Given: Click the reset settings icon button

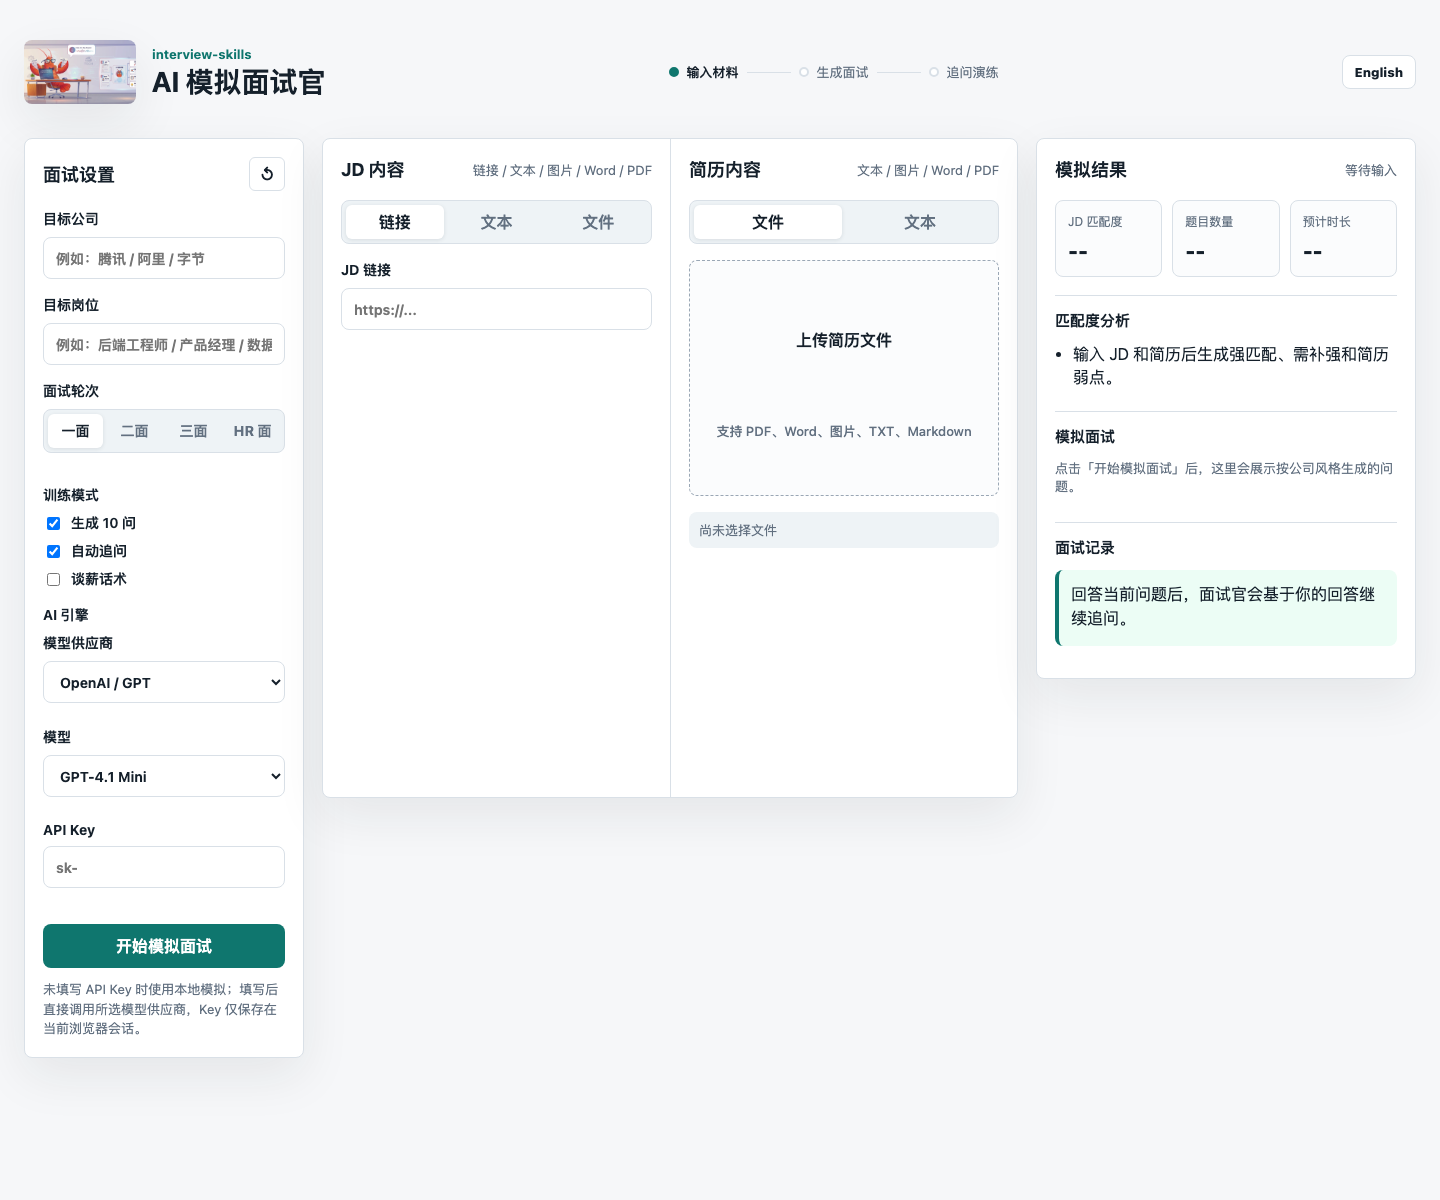Looking at the screenshot, I should [x=267, y=174].
